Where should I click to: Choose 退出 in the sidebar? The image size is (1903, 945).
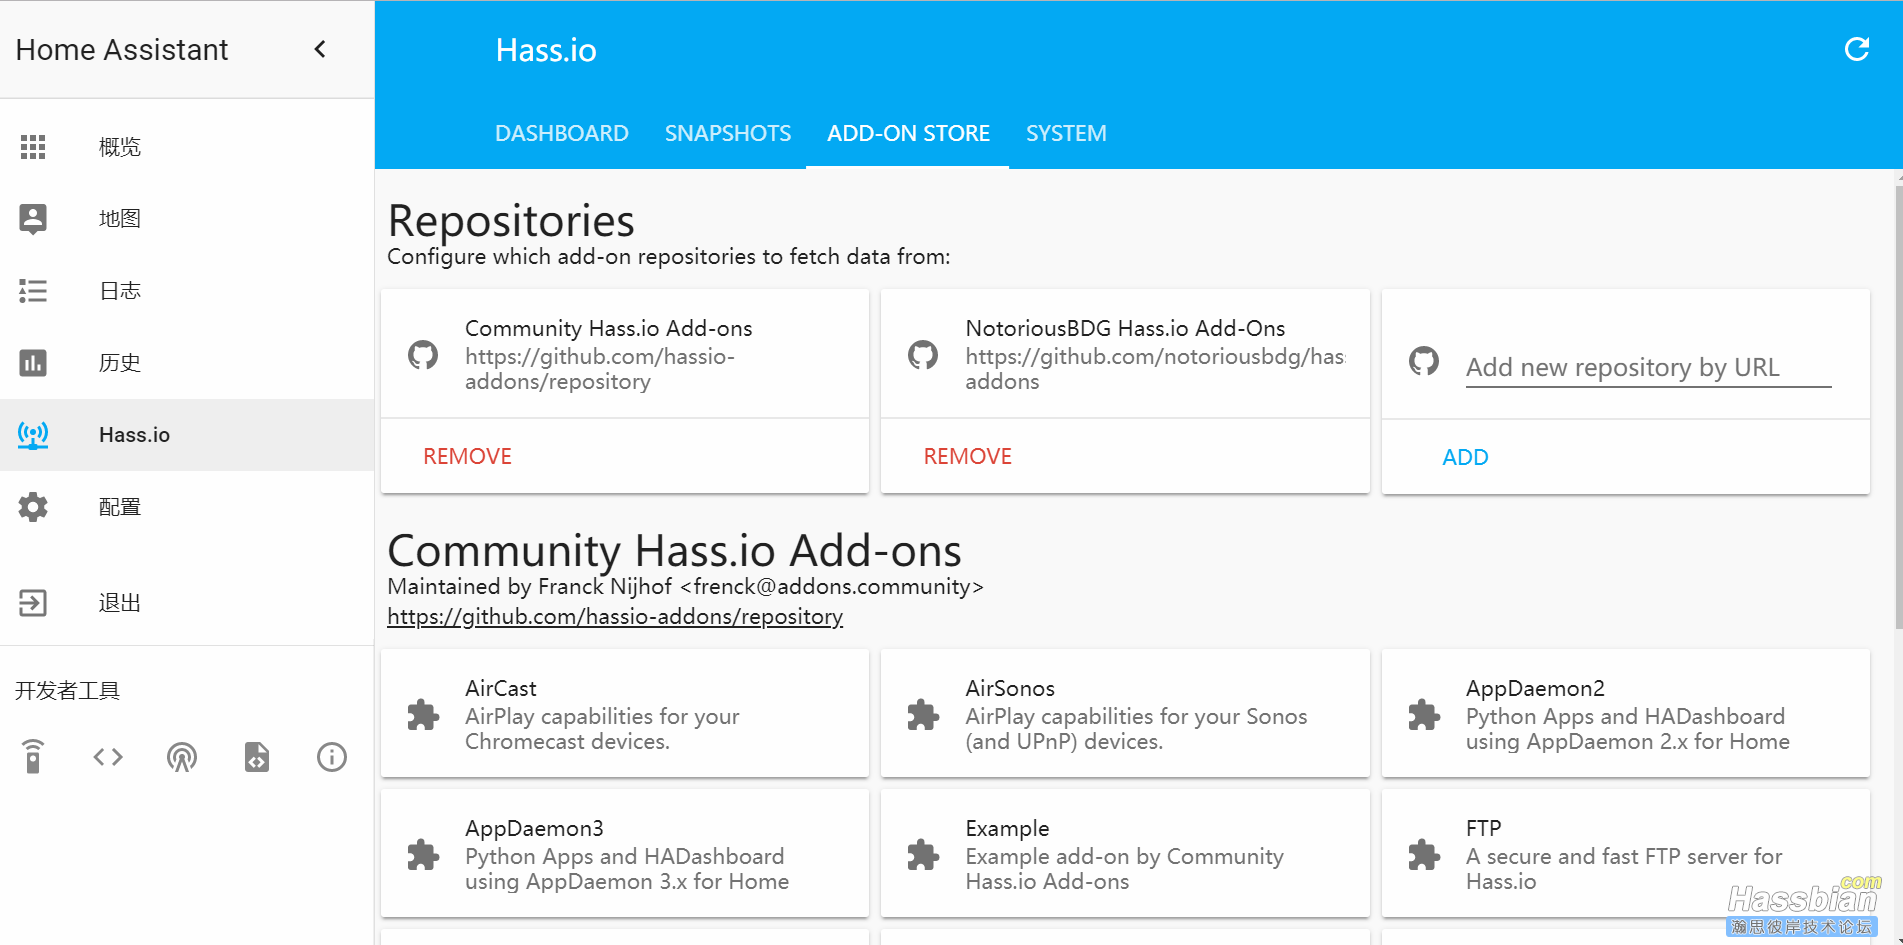point(120,603)
